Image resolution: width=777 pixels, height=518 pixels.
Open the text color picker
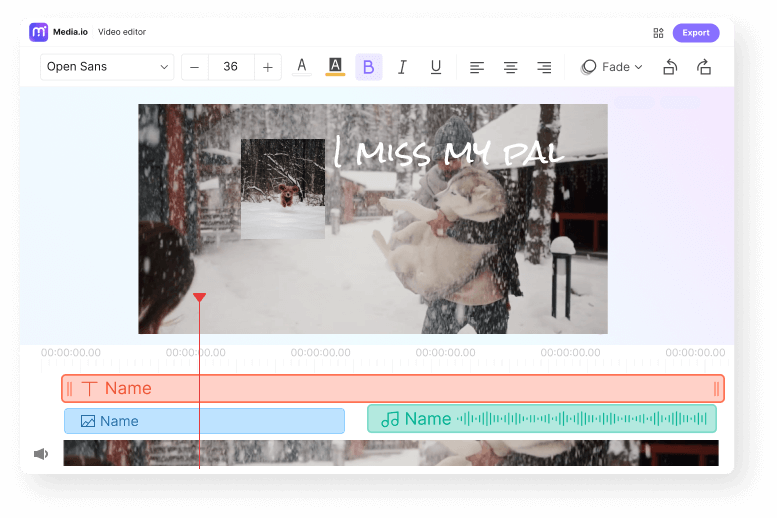click(301, 67)
